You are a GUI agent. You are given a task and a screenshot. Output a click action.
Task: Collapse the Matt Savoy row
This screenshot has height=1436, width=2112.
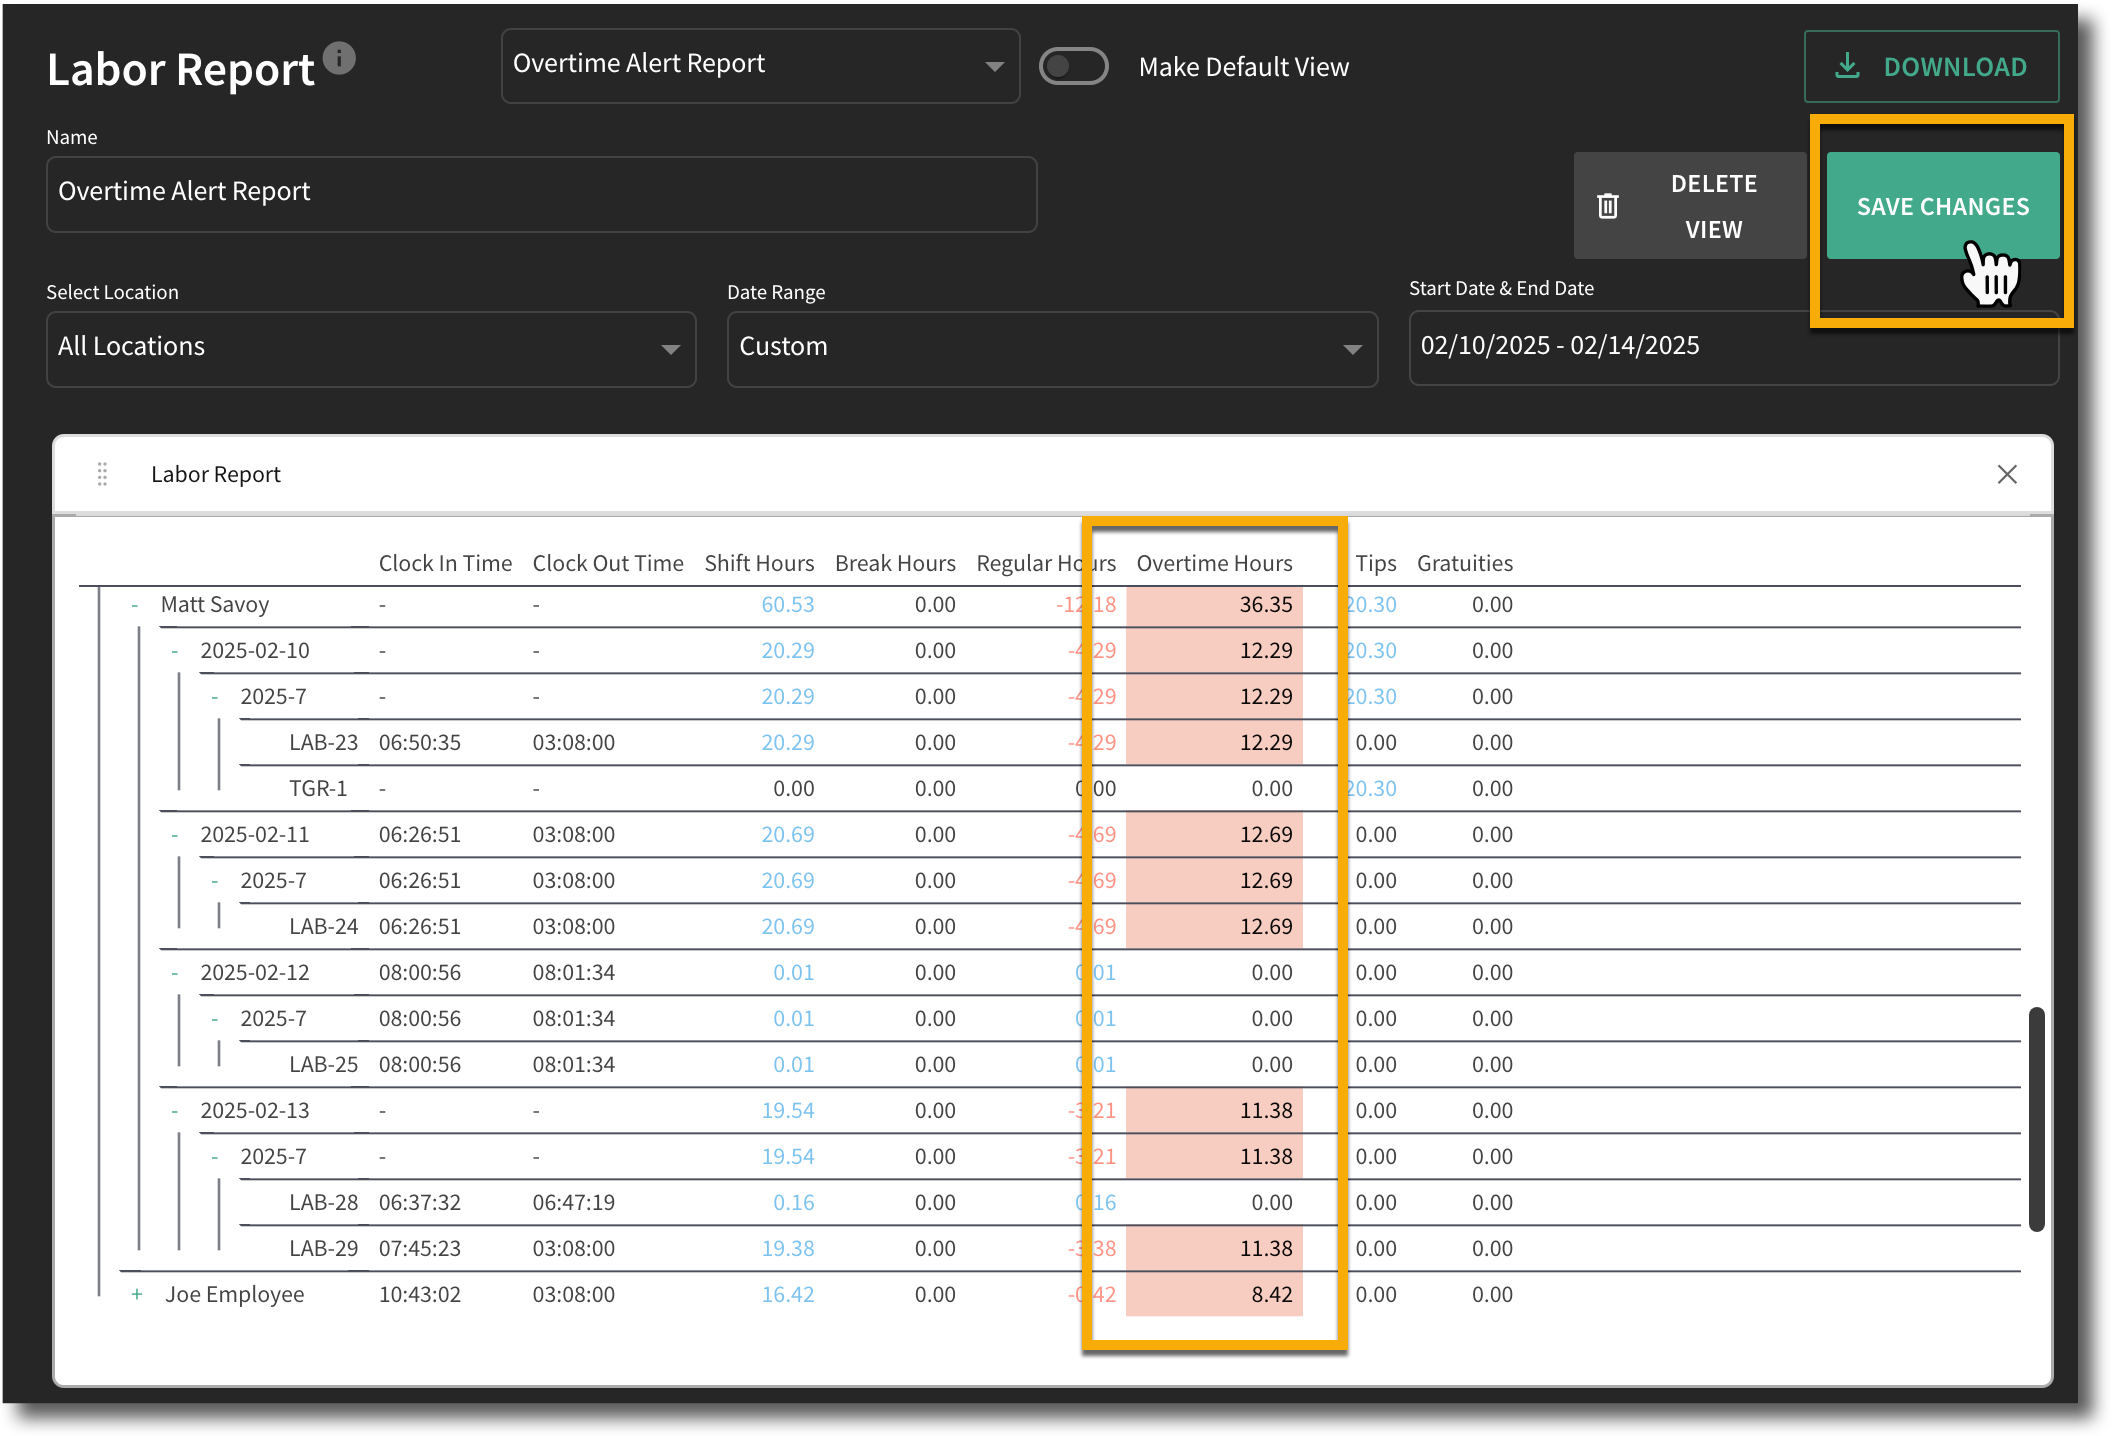coord(135,605)
